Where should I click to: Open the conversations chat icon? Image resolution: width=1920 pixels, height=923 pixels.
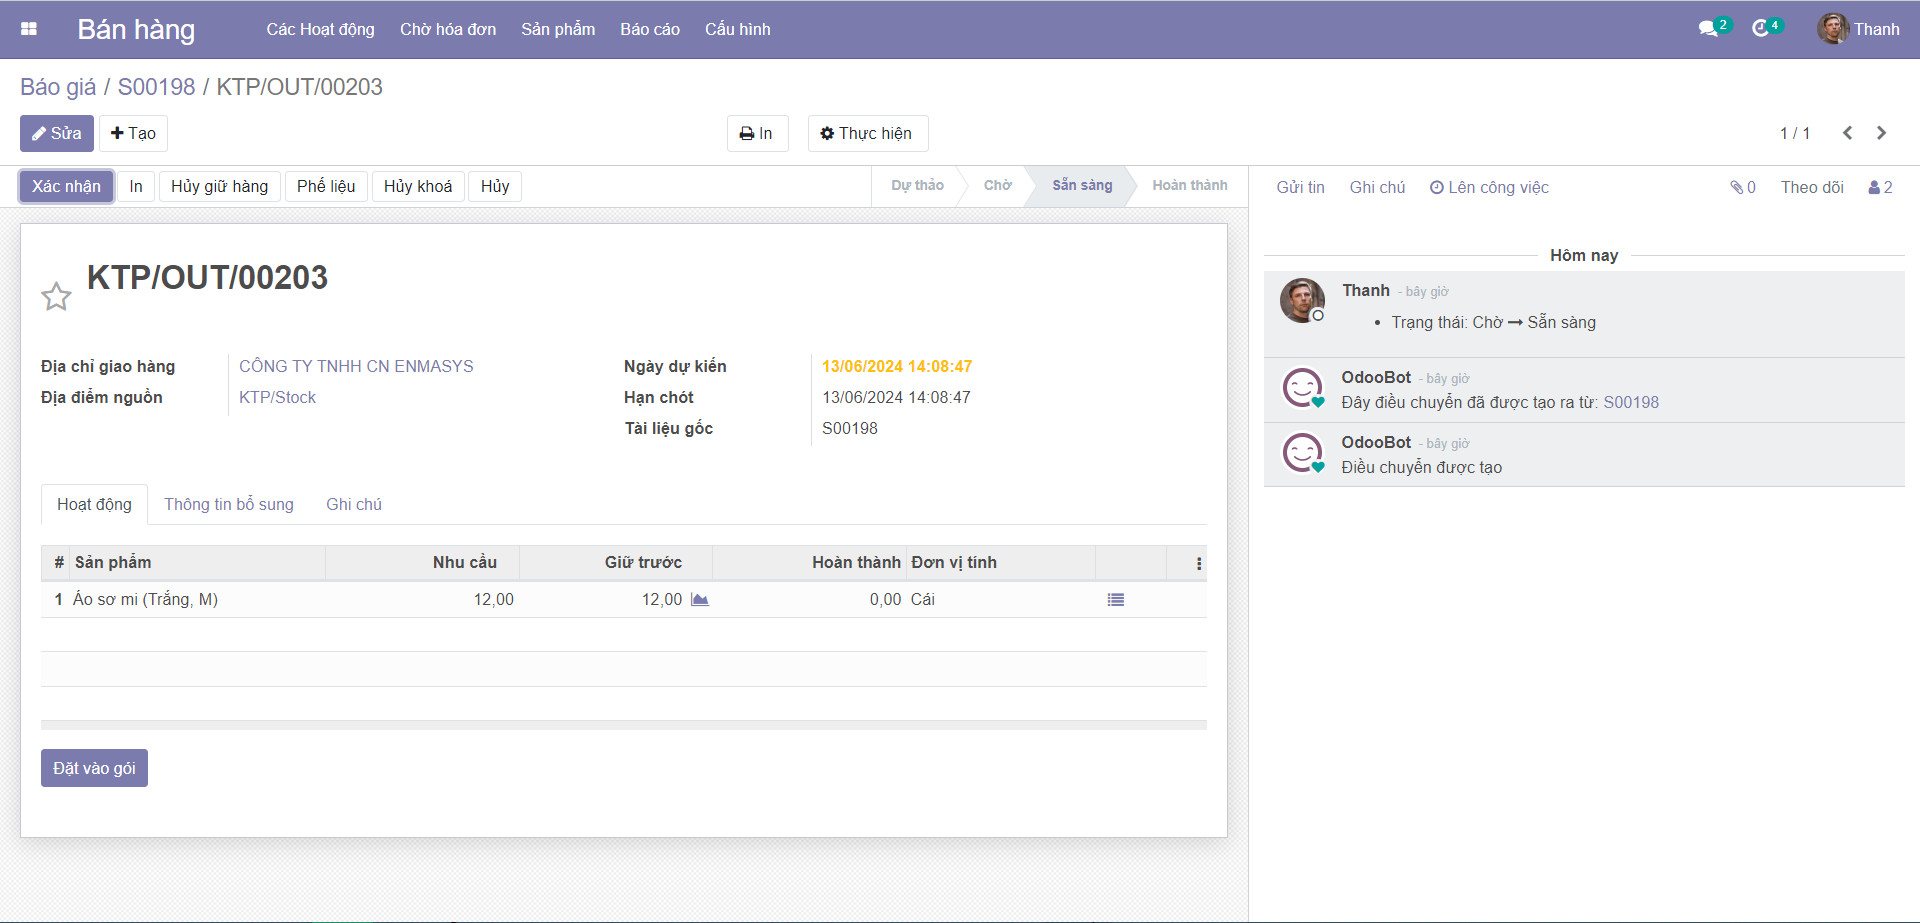click(1708, 29)
